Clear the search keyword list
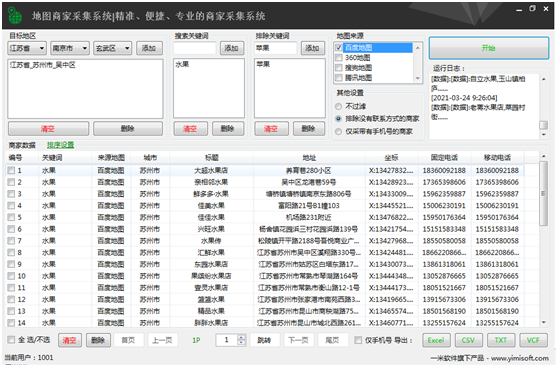Screen dimensions: 558x367 point(190,129)
